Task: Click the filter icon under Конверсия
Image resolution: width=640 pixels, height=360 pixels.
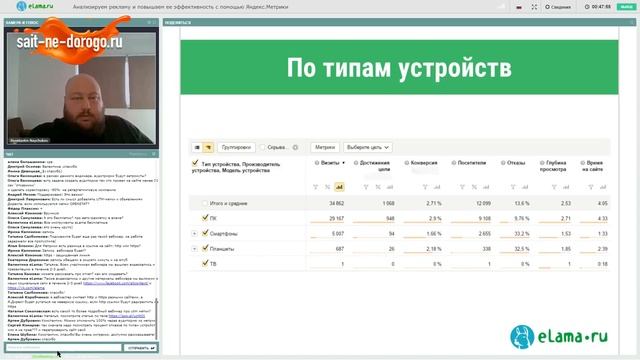Action: [425, 187]
